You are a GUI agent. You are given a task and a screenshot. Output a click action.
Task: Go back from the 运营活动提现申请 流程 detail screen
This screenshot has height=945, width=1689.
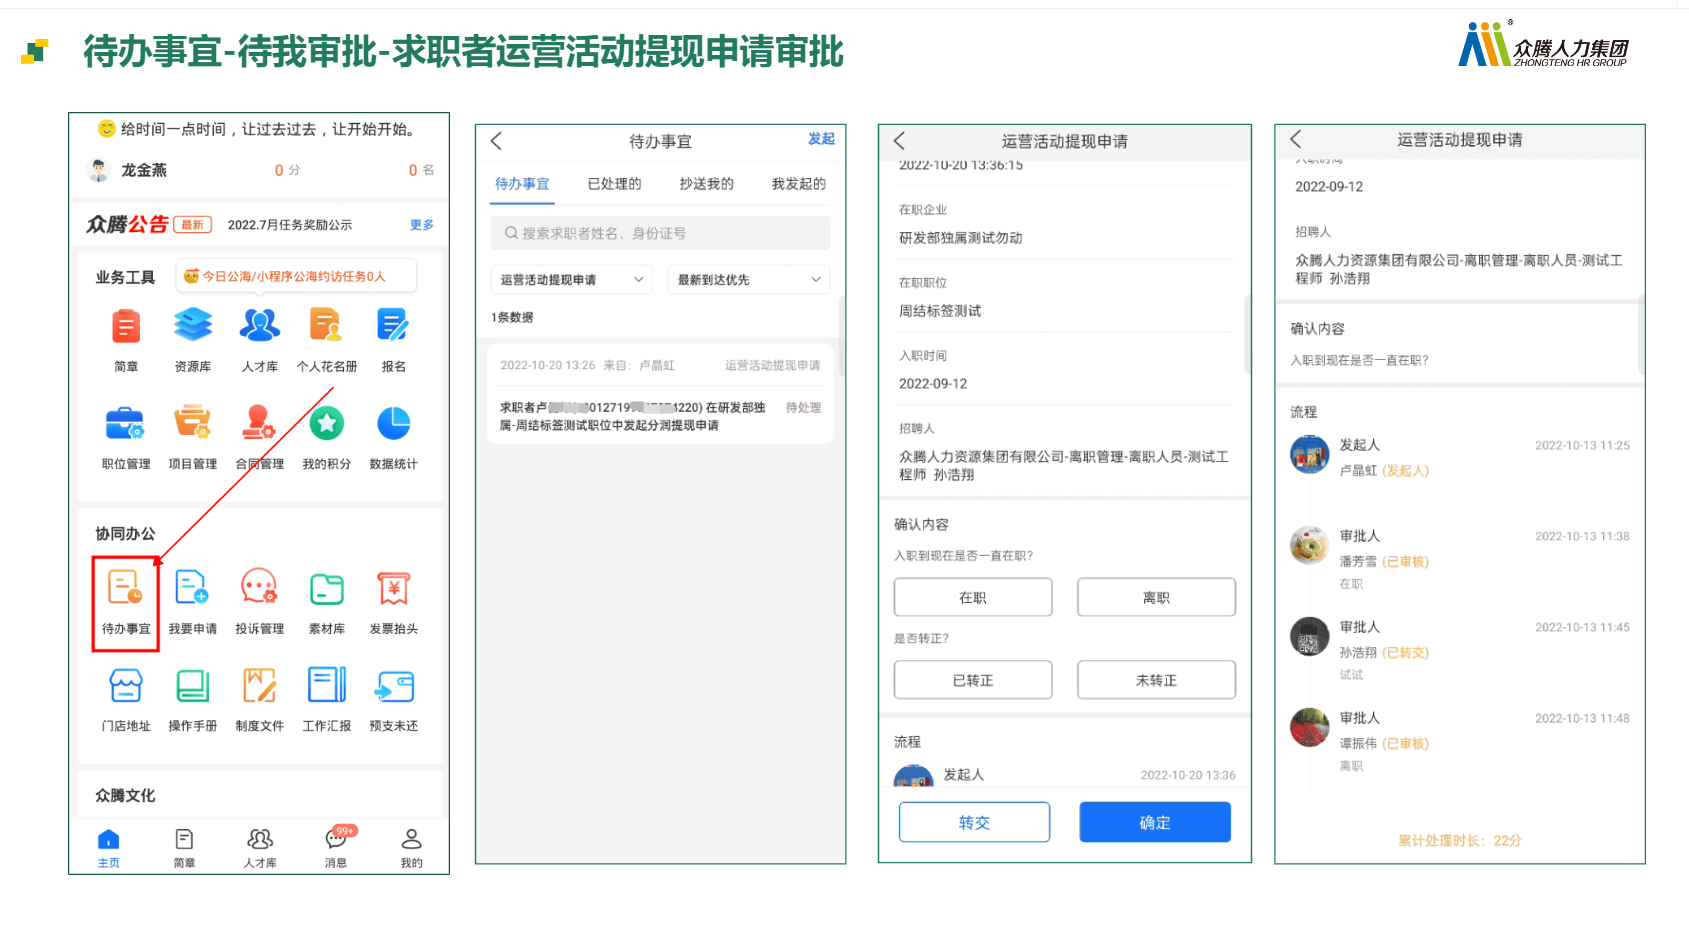coord(1296,139)
